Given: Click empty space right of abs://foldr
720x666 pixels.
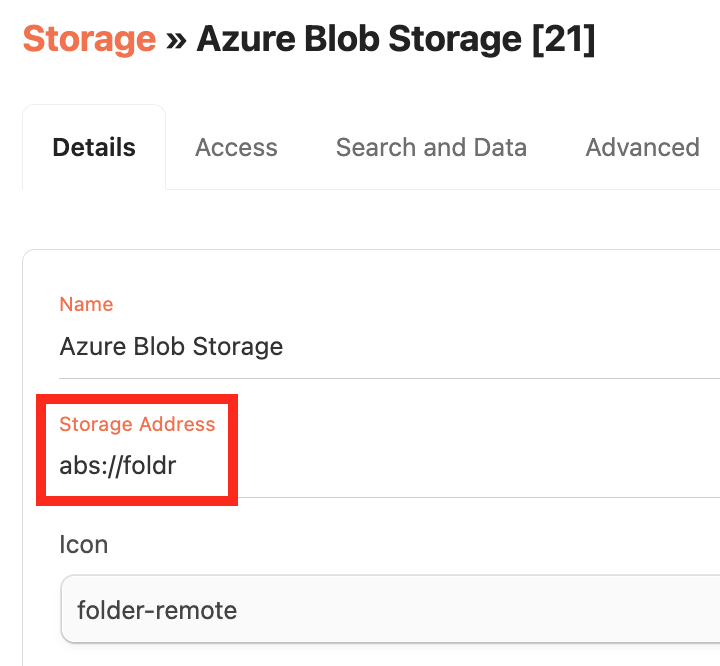Looking at the screenshot, I should click(450, 465).
